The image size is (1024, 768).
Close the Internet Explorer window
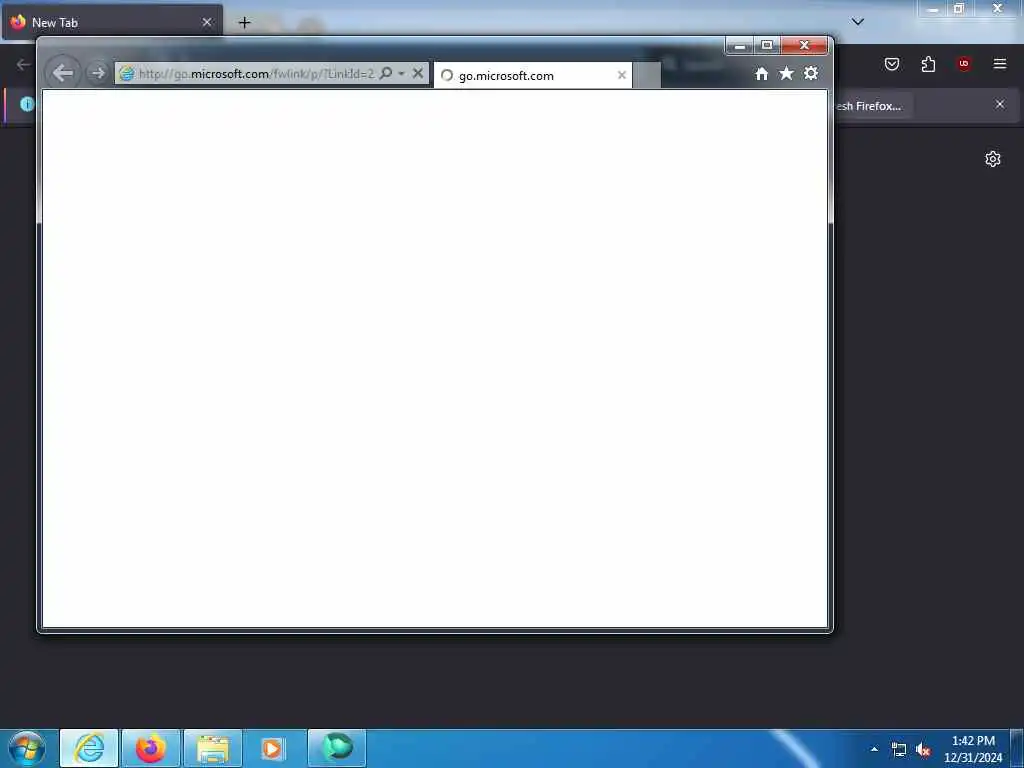pyautogui.click(x=805, y=45)
